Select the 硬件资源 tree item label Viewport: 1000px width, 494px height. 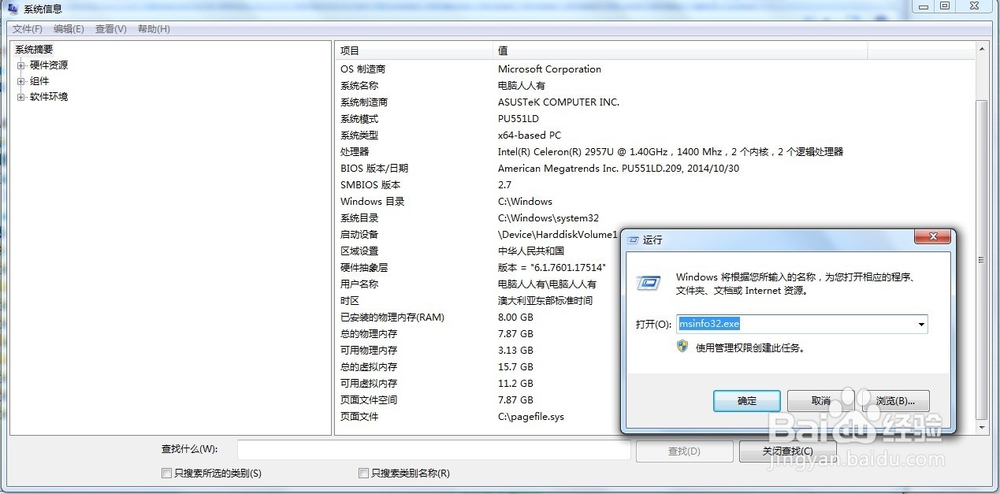pos(49,65)
